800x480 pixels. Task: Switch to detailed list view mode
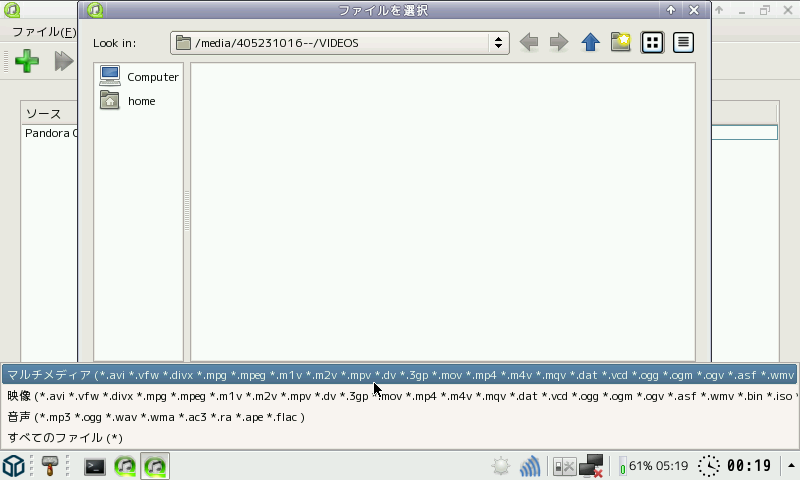(683, 42)
